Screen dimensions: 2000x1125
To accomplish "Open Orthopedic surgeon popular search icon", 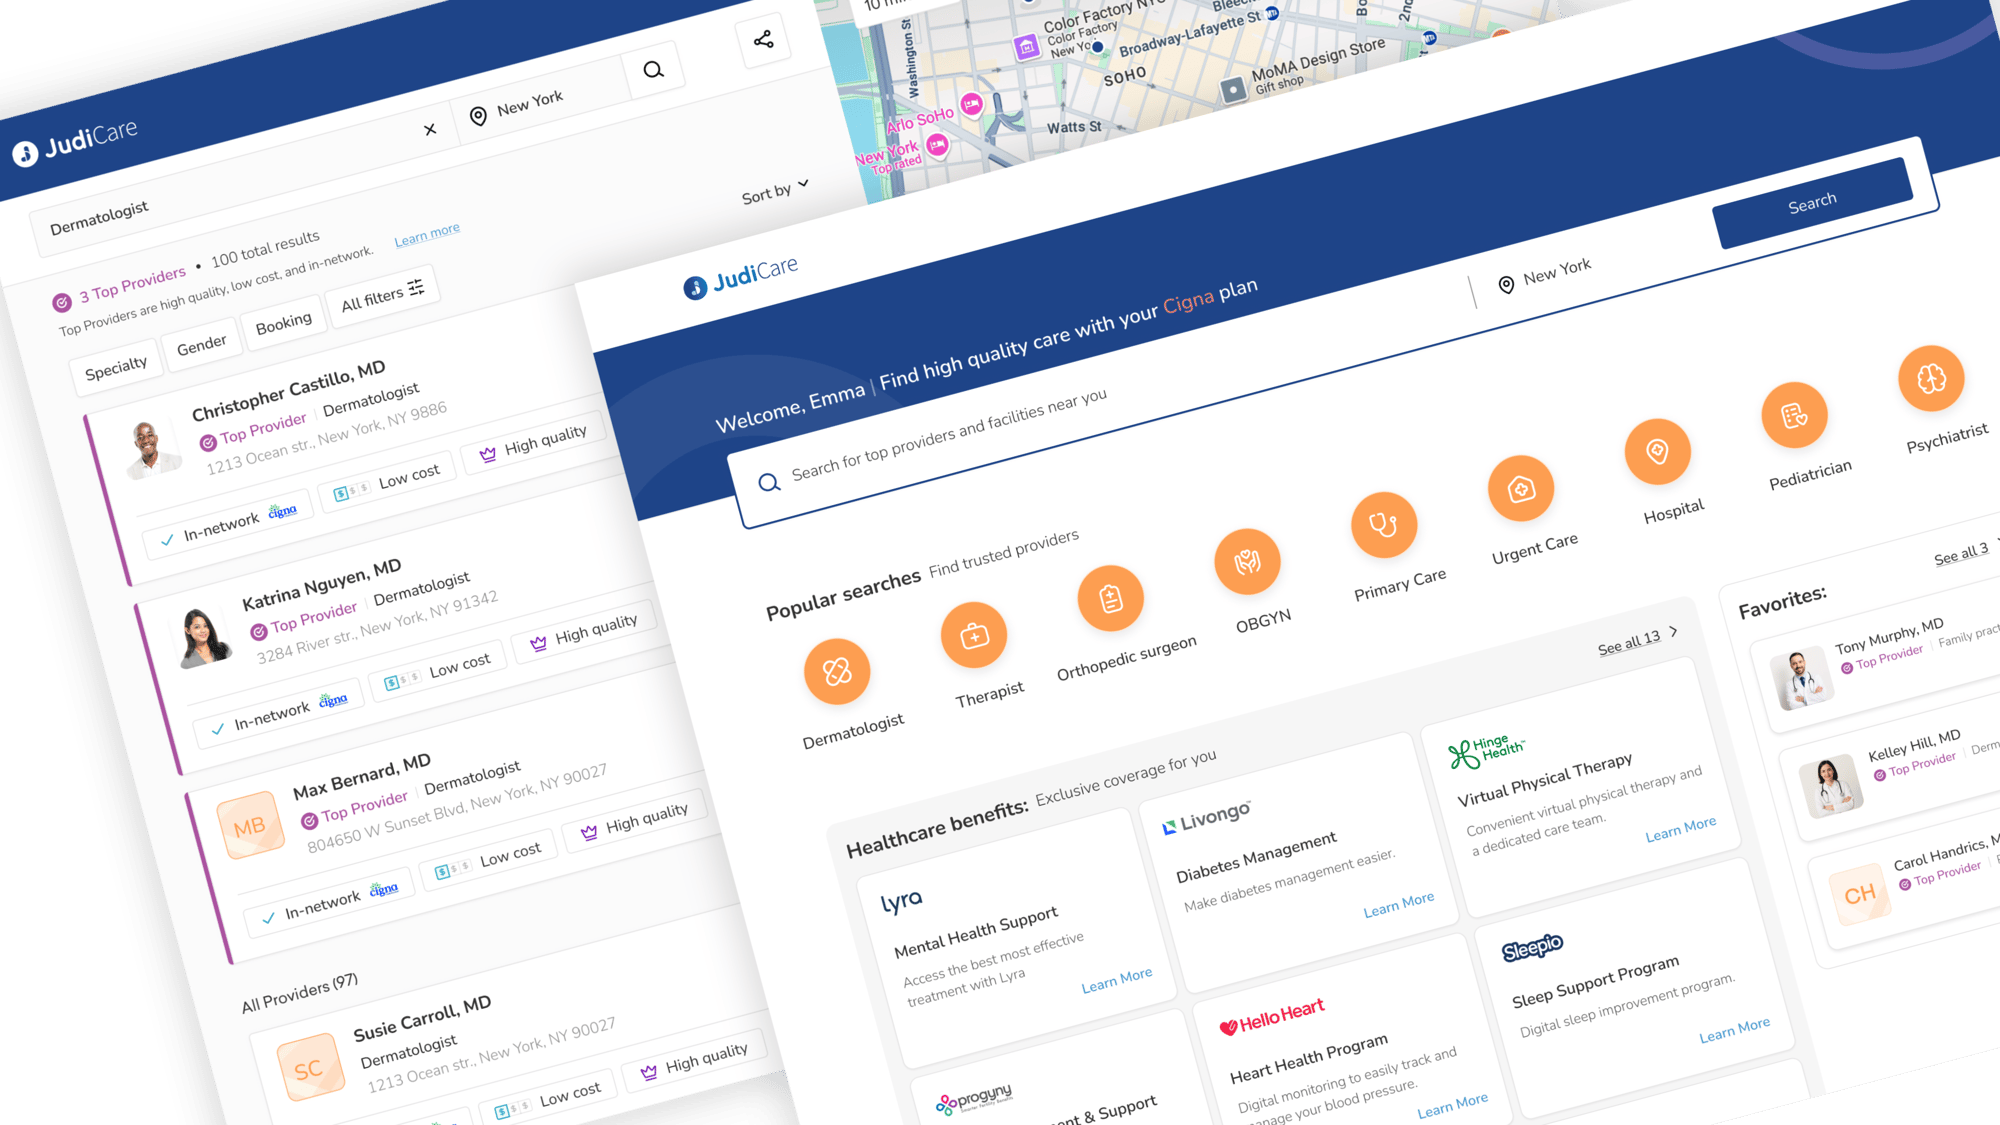I will pos(1110,598).
